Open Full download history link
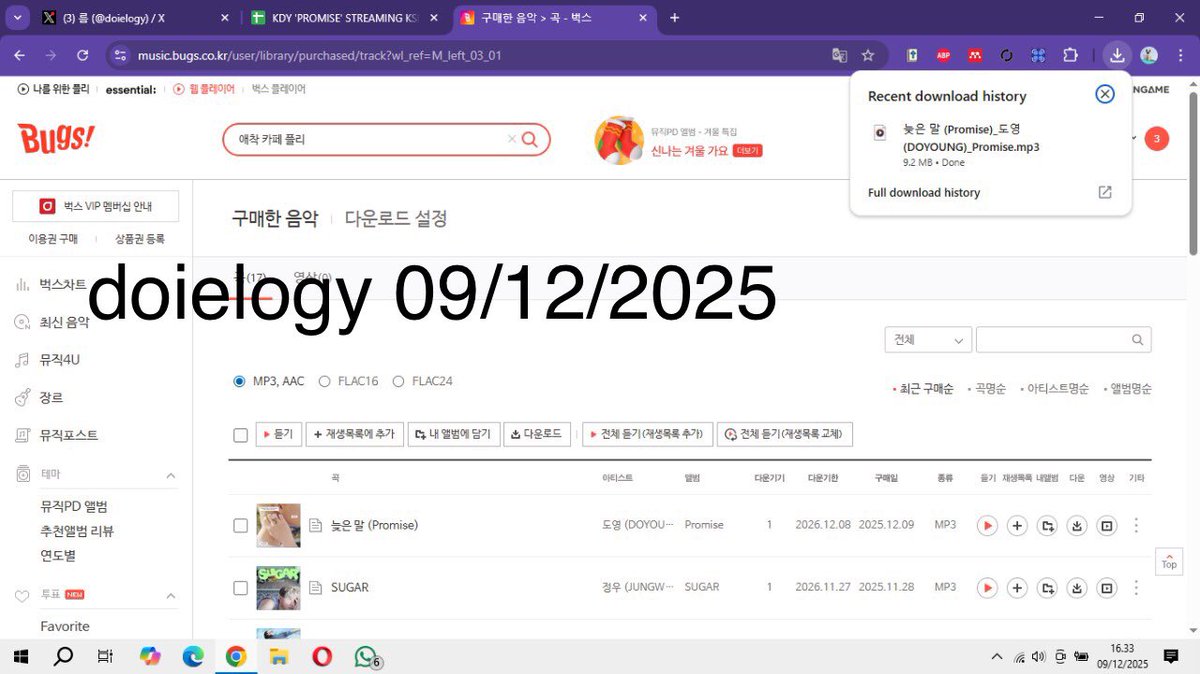The width and height of the screenshot is (1200, 674). click(x=924, y=192)
